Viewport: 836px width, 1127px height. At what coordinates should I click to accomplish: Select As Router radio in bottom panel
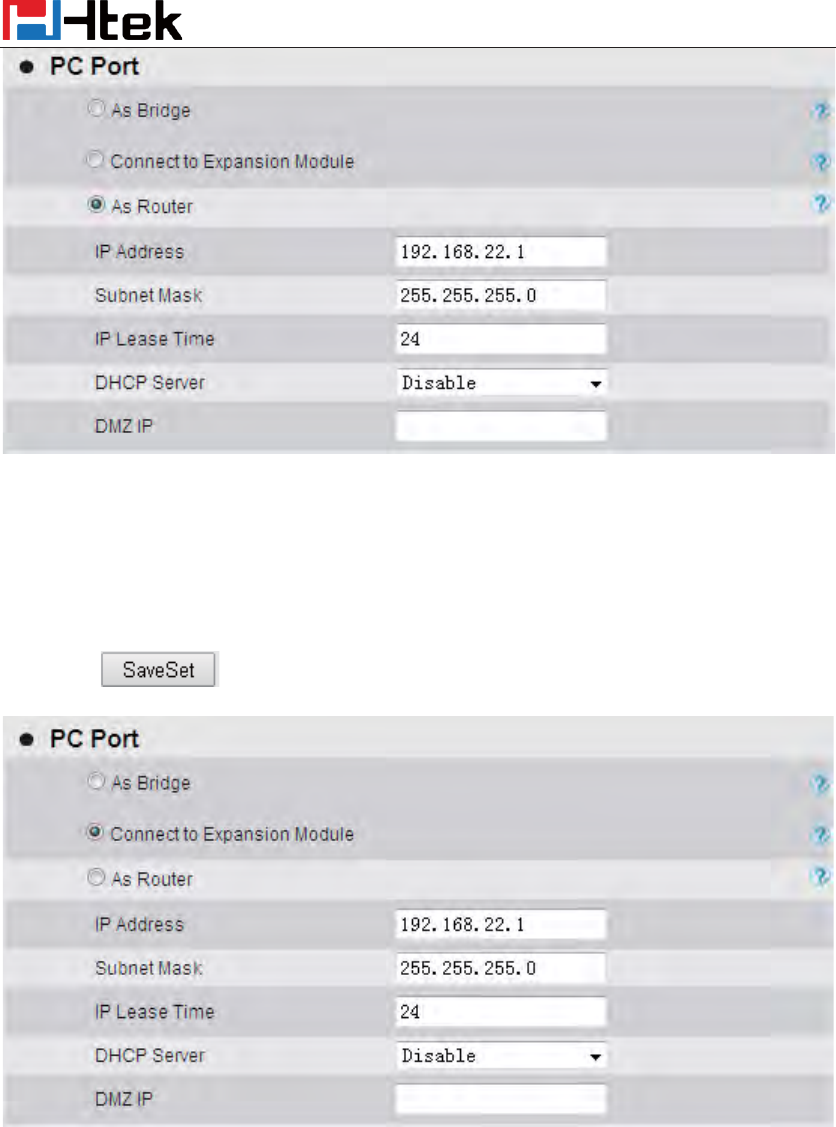tap(96, 879)
